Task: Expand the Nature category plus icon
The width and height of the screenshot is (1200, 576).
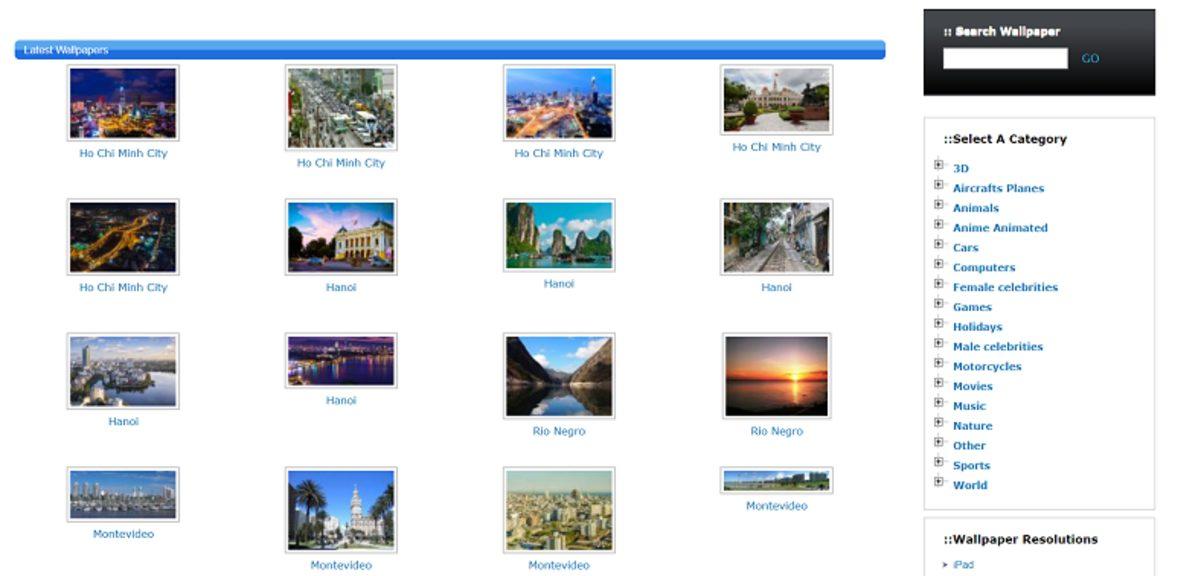Action: coord(939,423)
